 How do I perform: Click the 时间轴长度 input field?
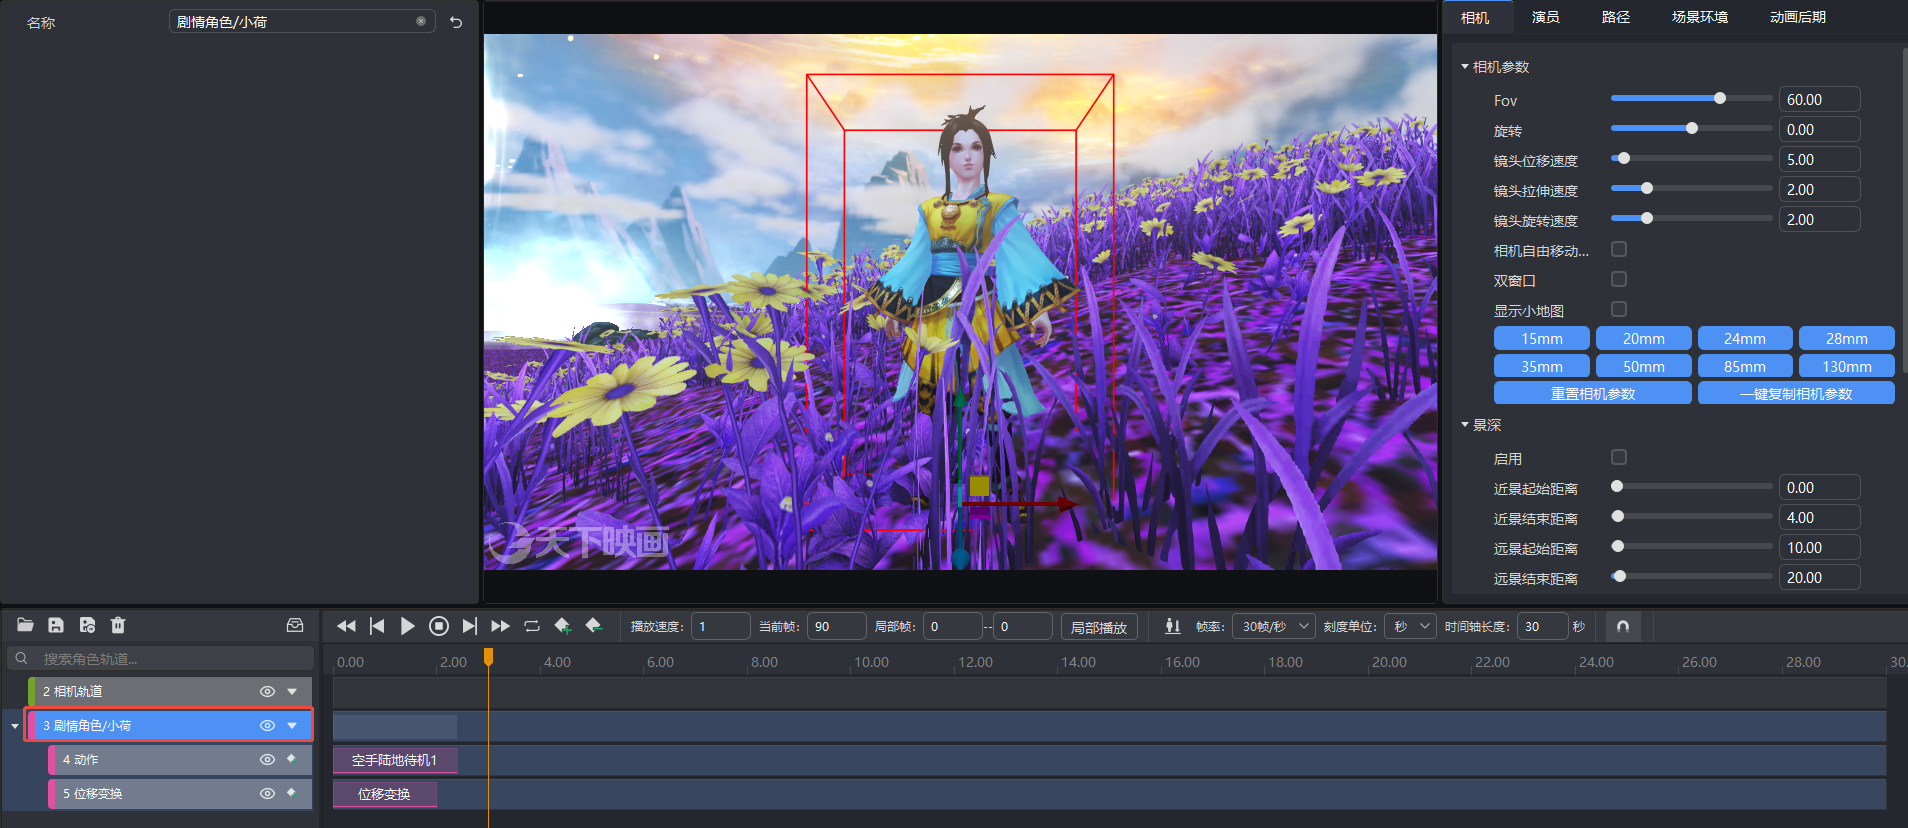(1543, 626)
